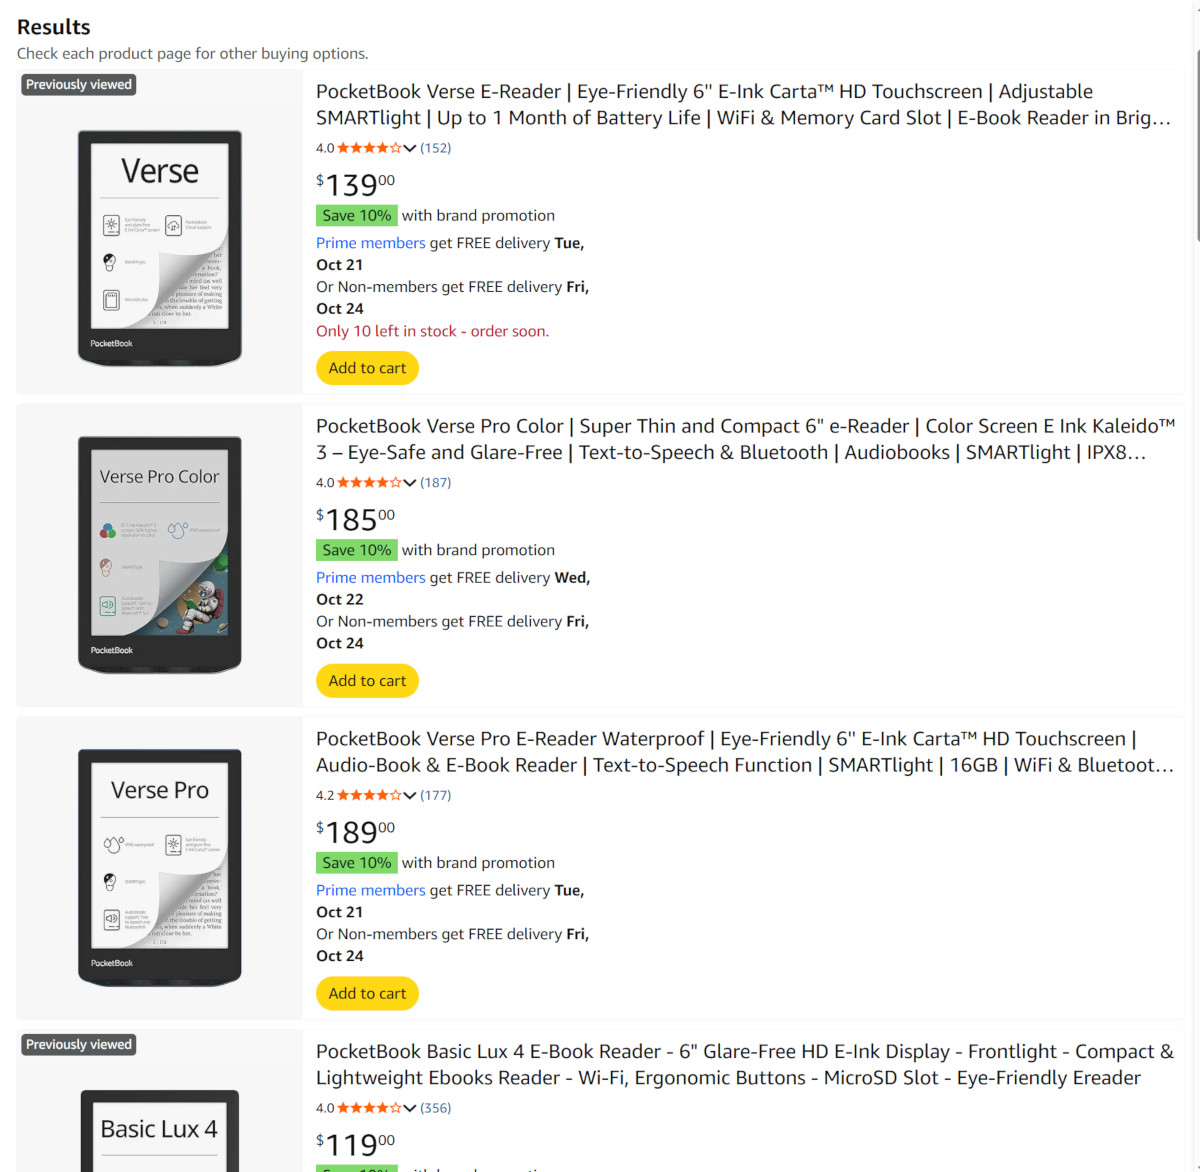Add Verse Pro Color to cart

point(367,681)
